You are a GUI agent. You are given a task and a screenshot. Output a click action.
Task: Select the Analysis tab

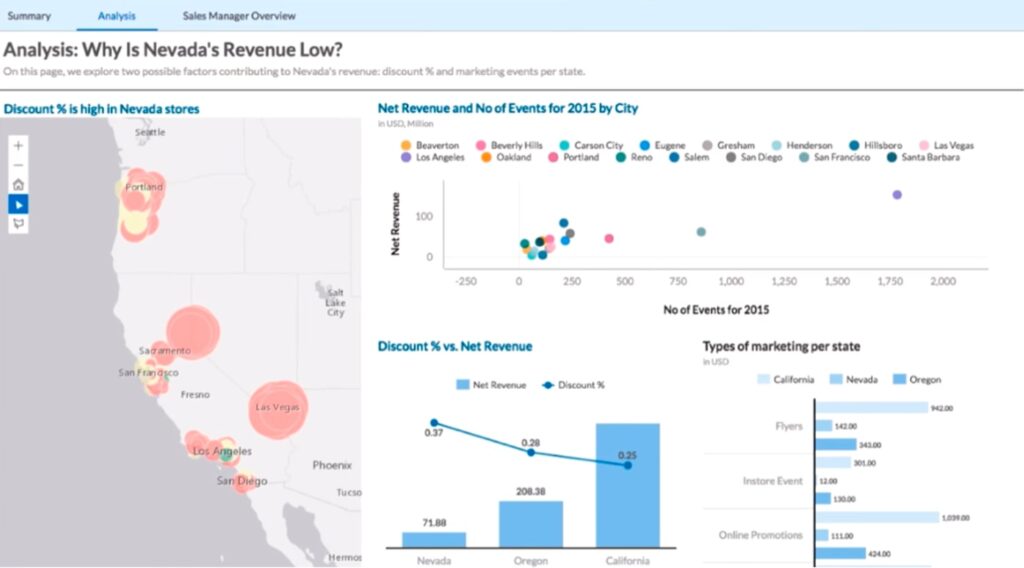pos(117,16)
